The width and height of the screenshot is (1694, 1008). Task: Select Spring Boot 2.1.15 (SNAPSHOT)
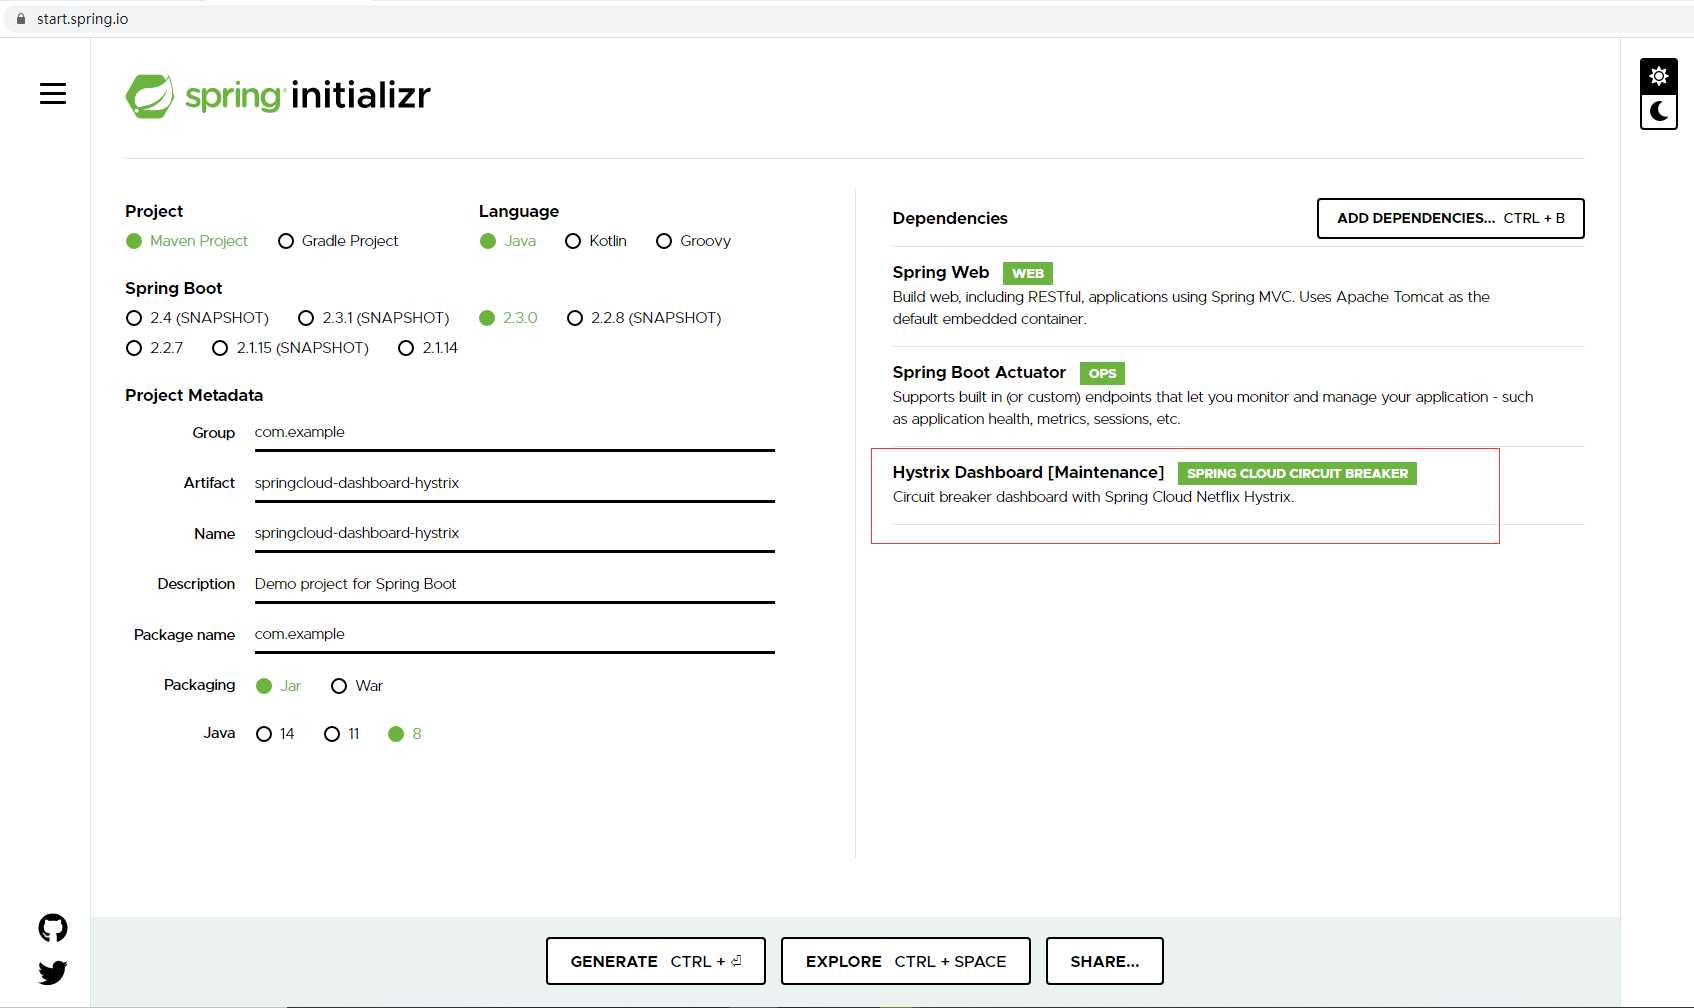click(x=290, y=348)
